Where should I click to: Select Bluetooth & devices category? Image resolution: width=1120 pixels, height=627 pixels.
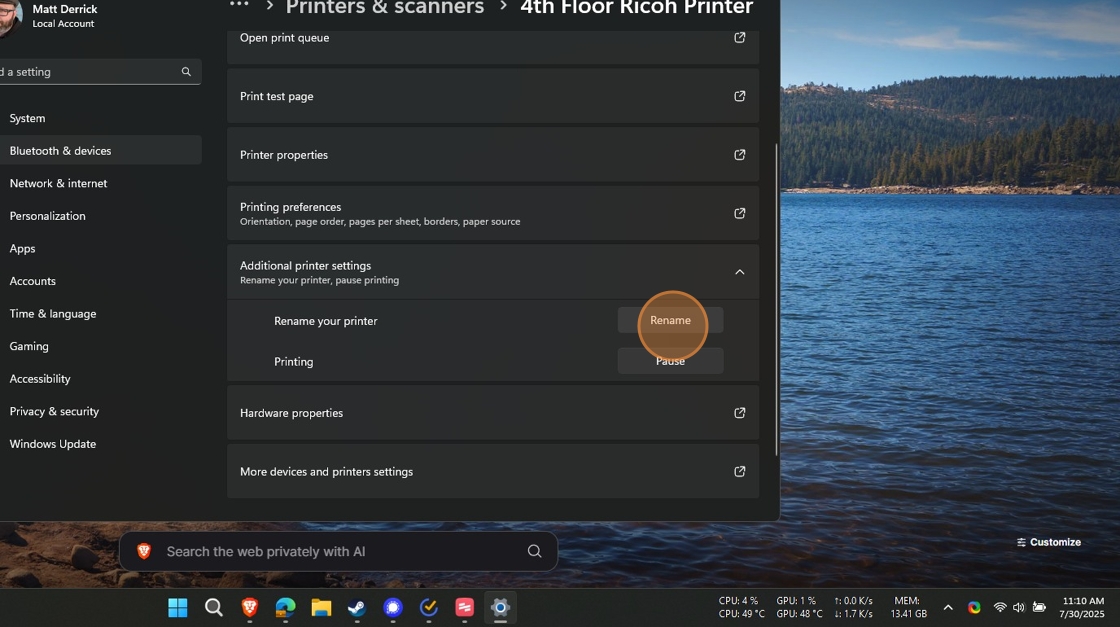[101, 151]
